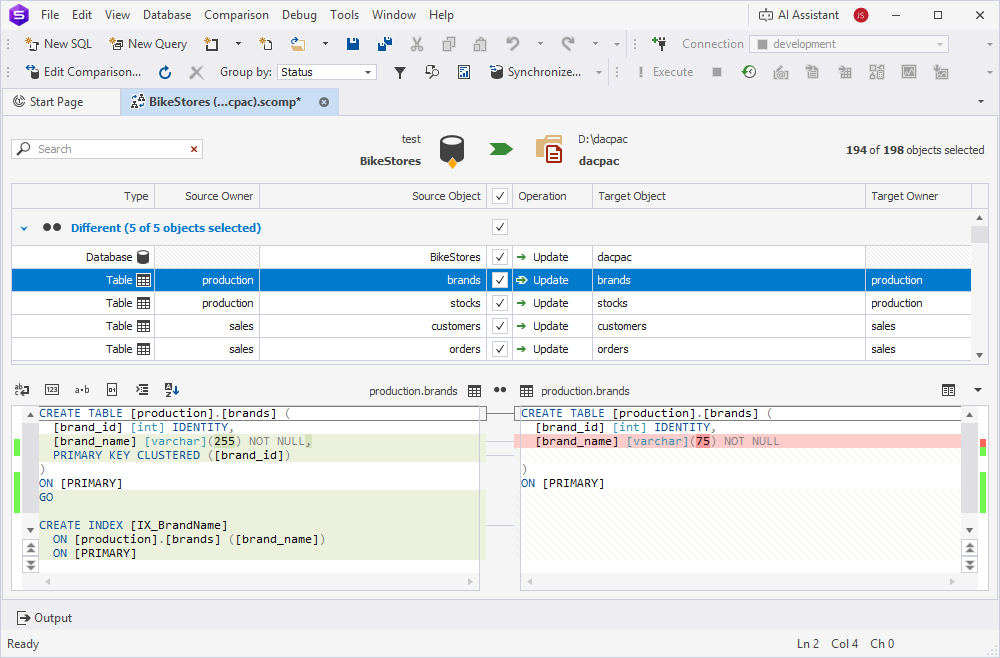
Task: Toggle the customers table checkbox
Action: pyautogui.click(x=500, y=326)
